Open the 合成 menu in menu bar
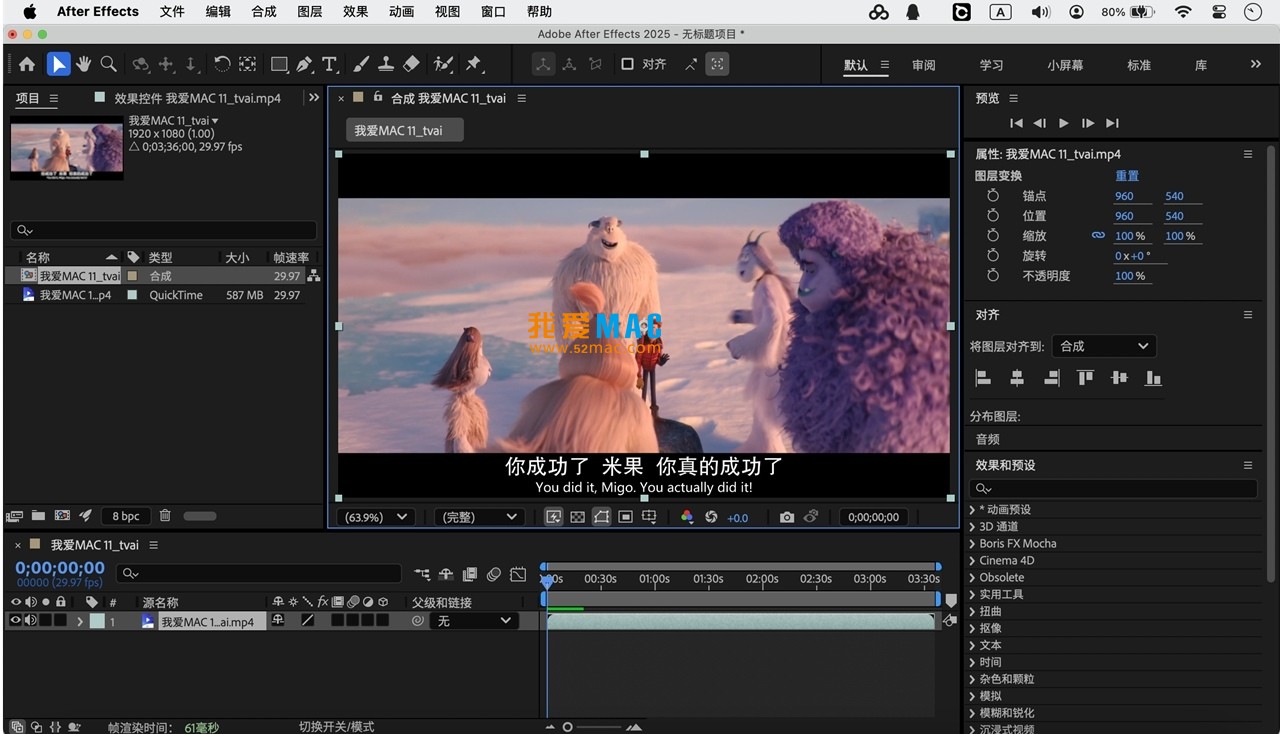The image size is (1280, 734). point(264,12)
